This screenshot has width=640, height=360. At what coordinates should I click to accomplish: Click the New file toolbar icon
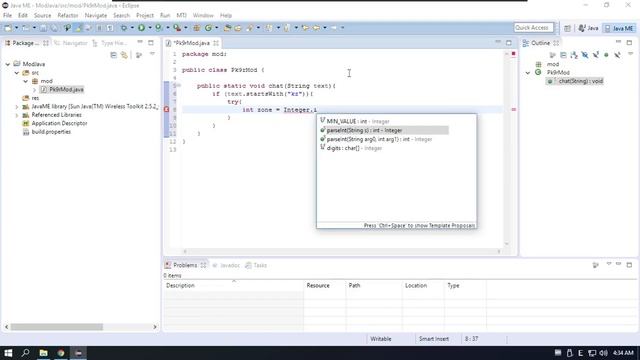[x=8, y=28]
